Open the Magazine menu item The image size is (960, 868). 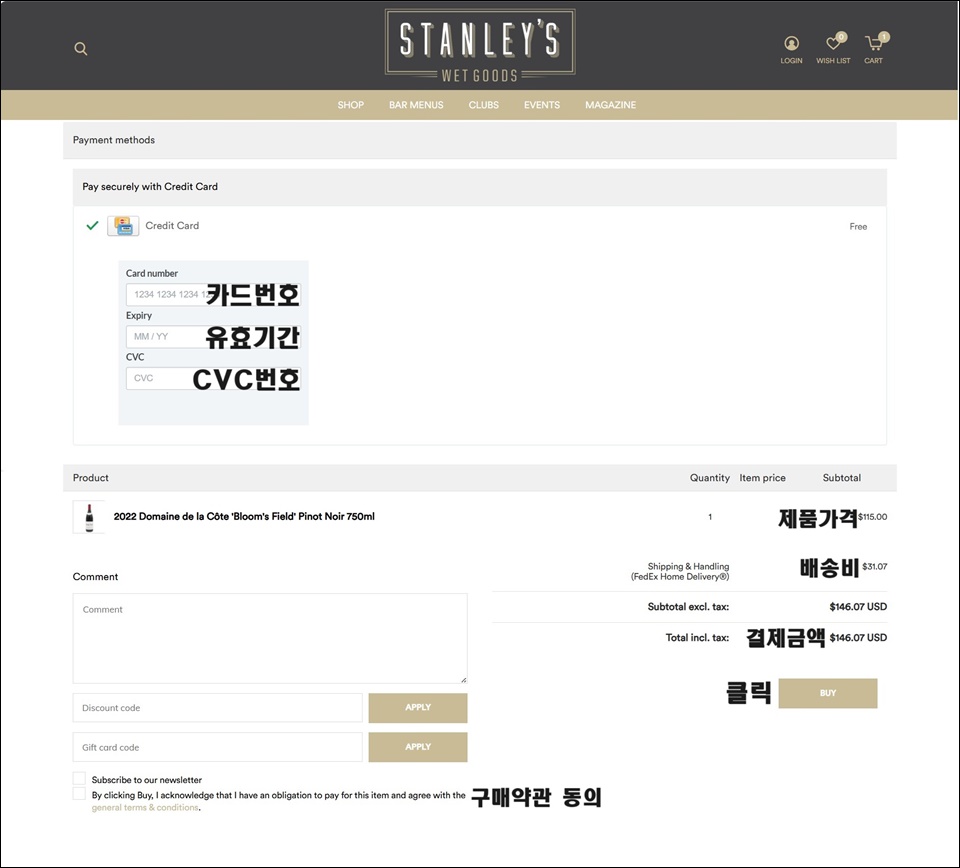coord(610,105)
